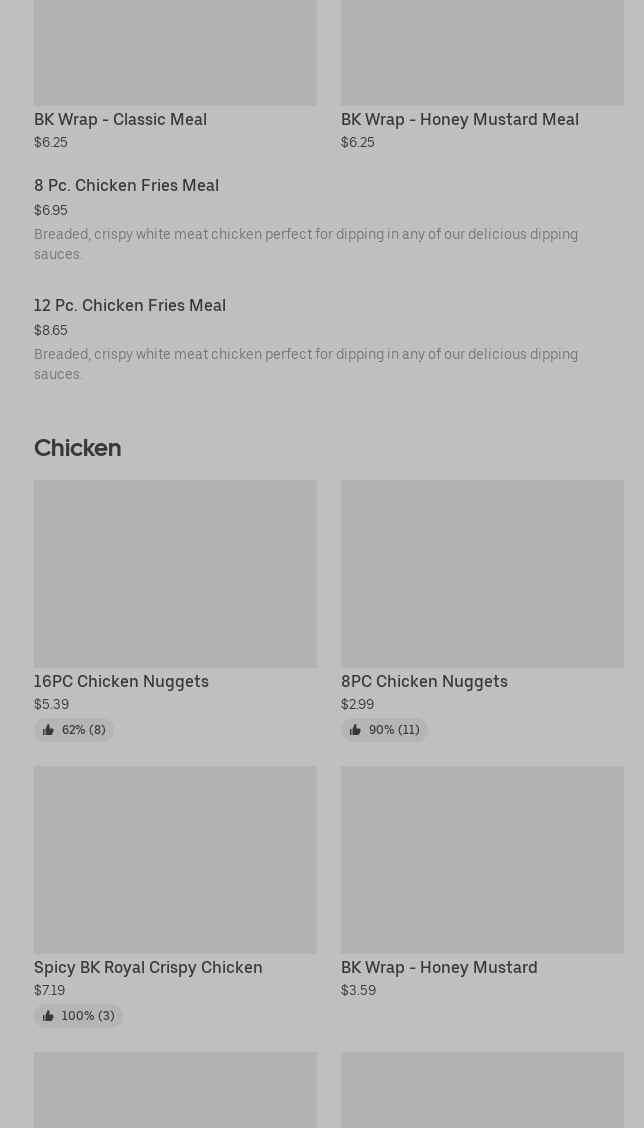Open the 8 Pc. Chicken Fries Meal
The width and height of the screenshot is (644, 1128).
(x=126, y=185)
